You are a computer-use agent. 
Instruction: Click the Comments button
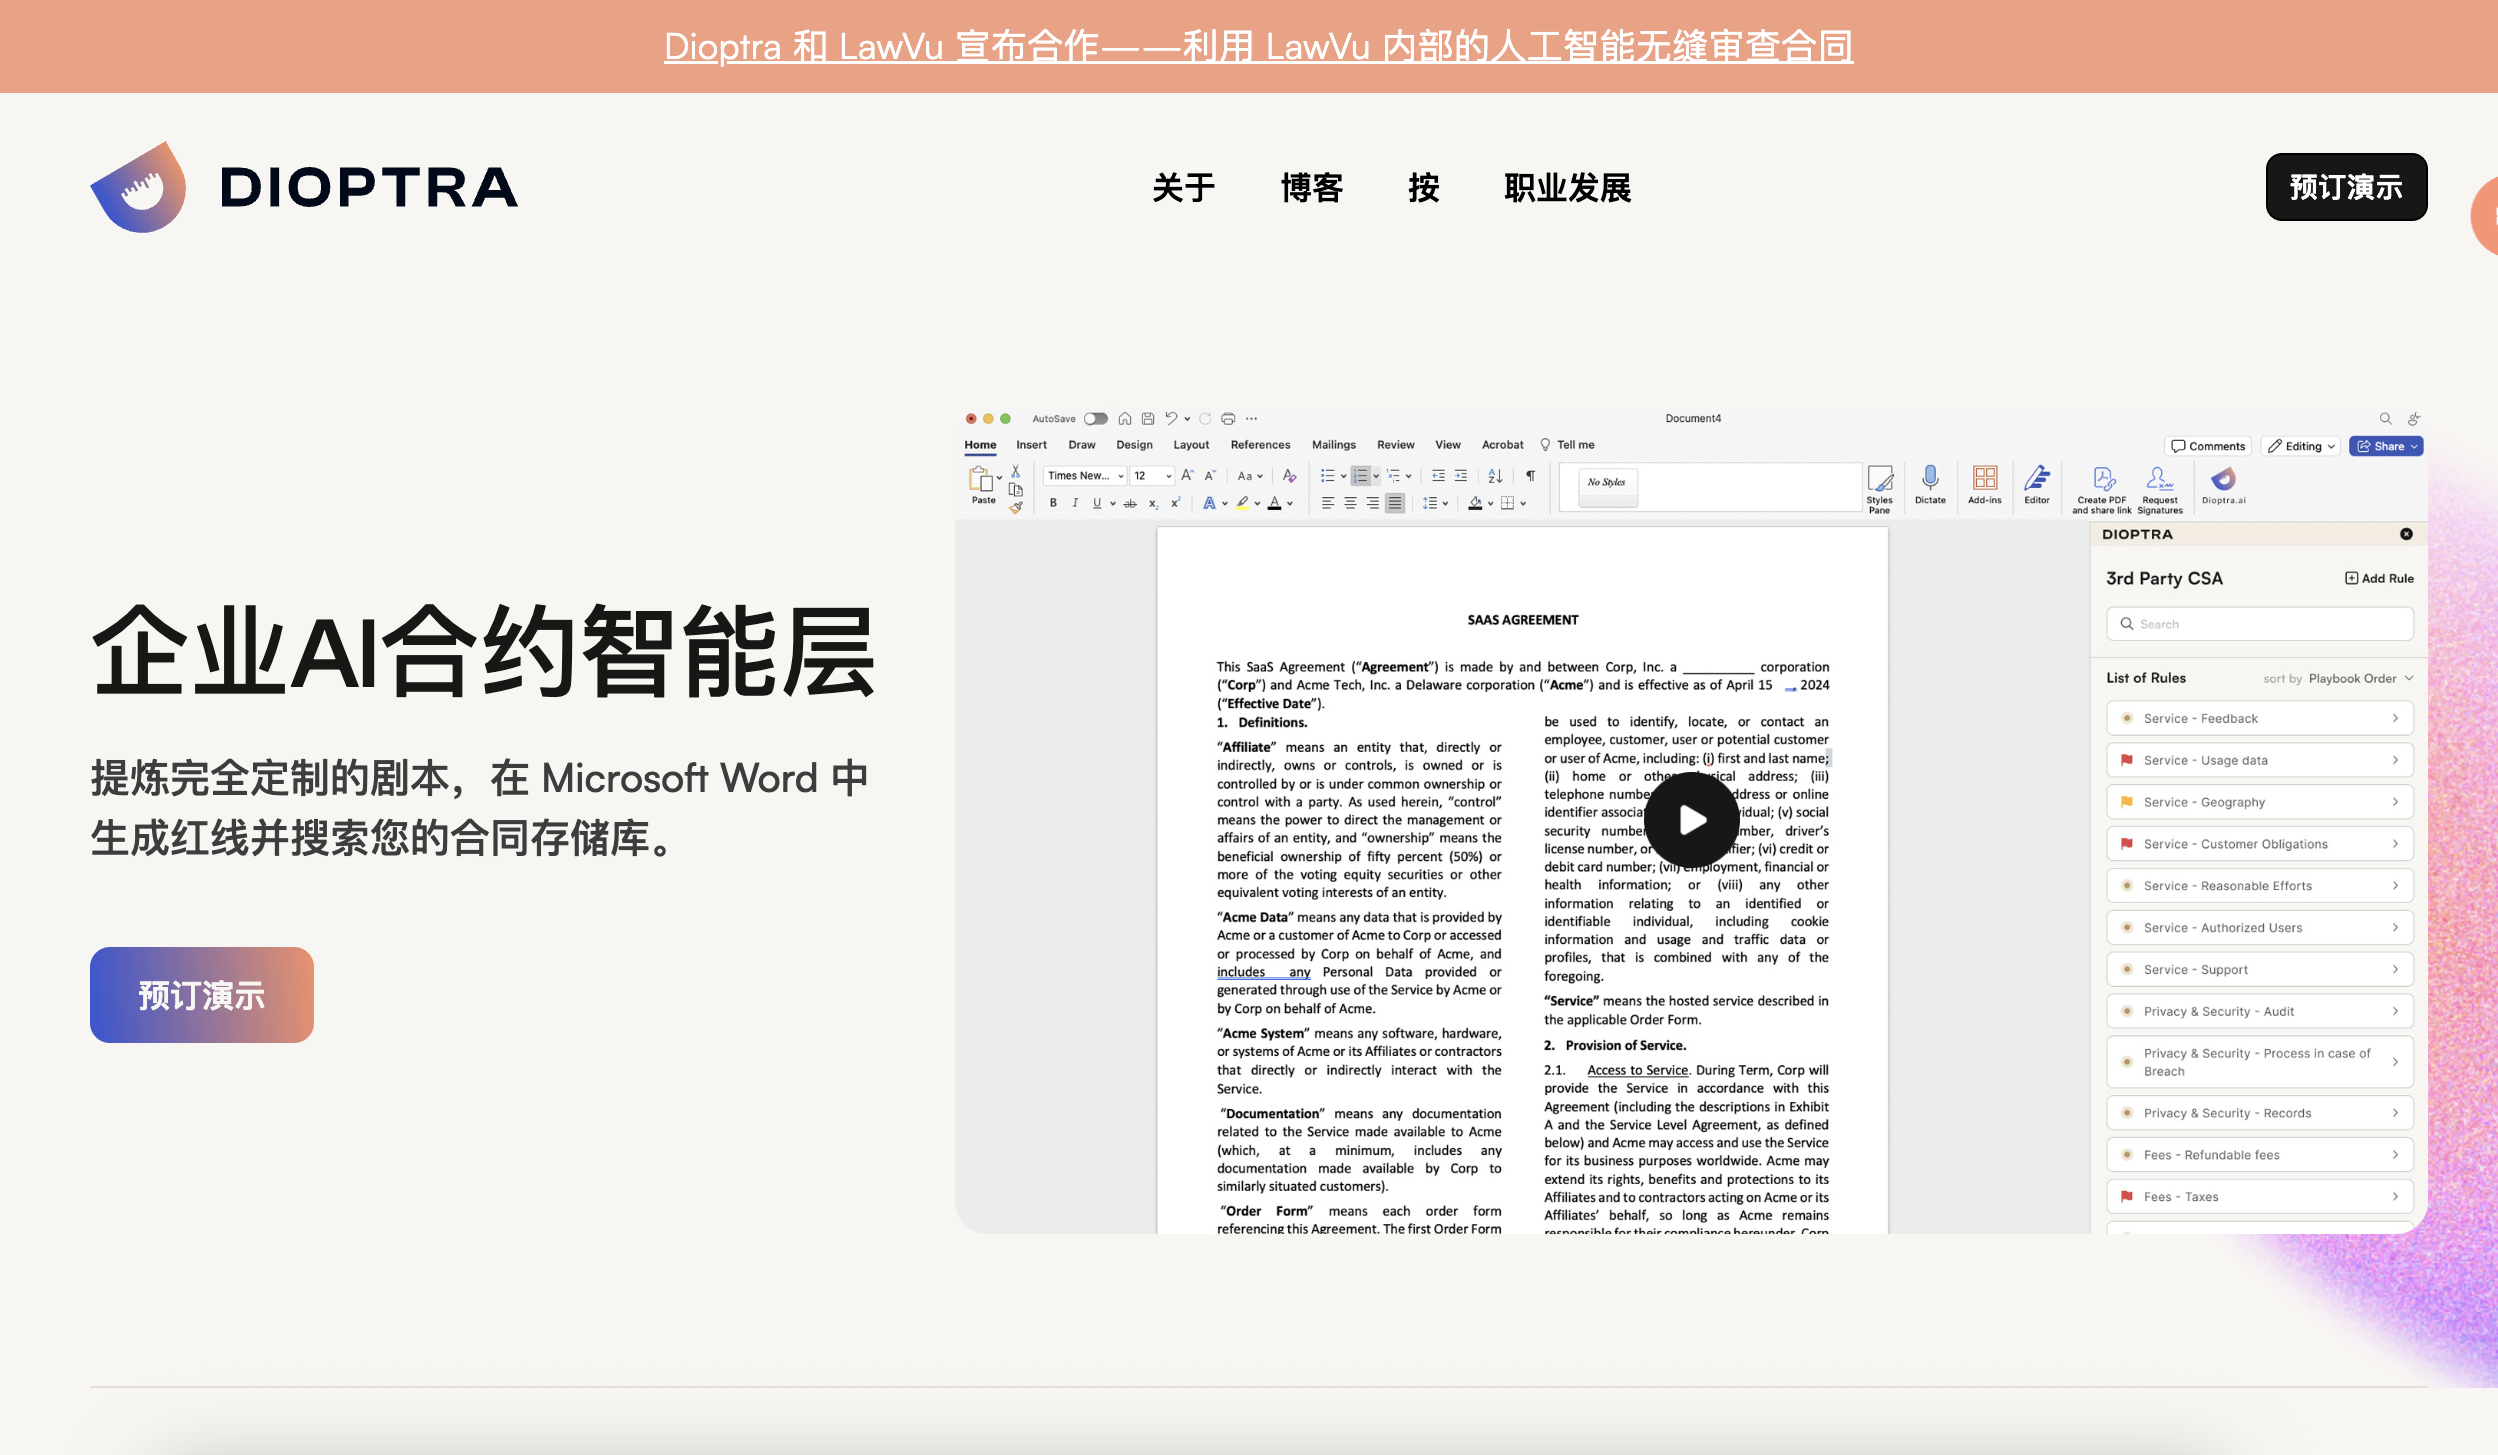[2208, 446]
